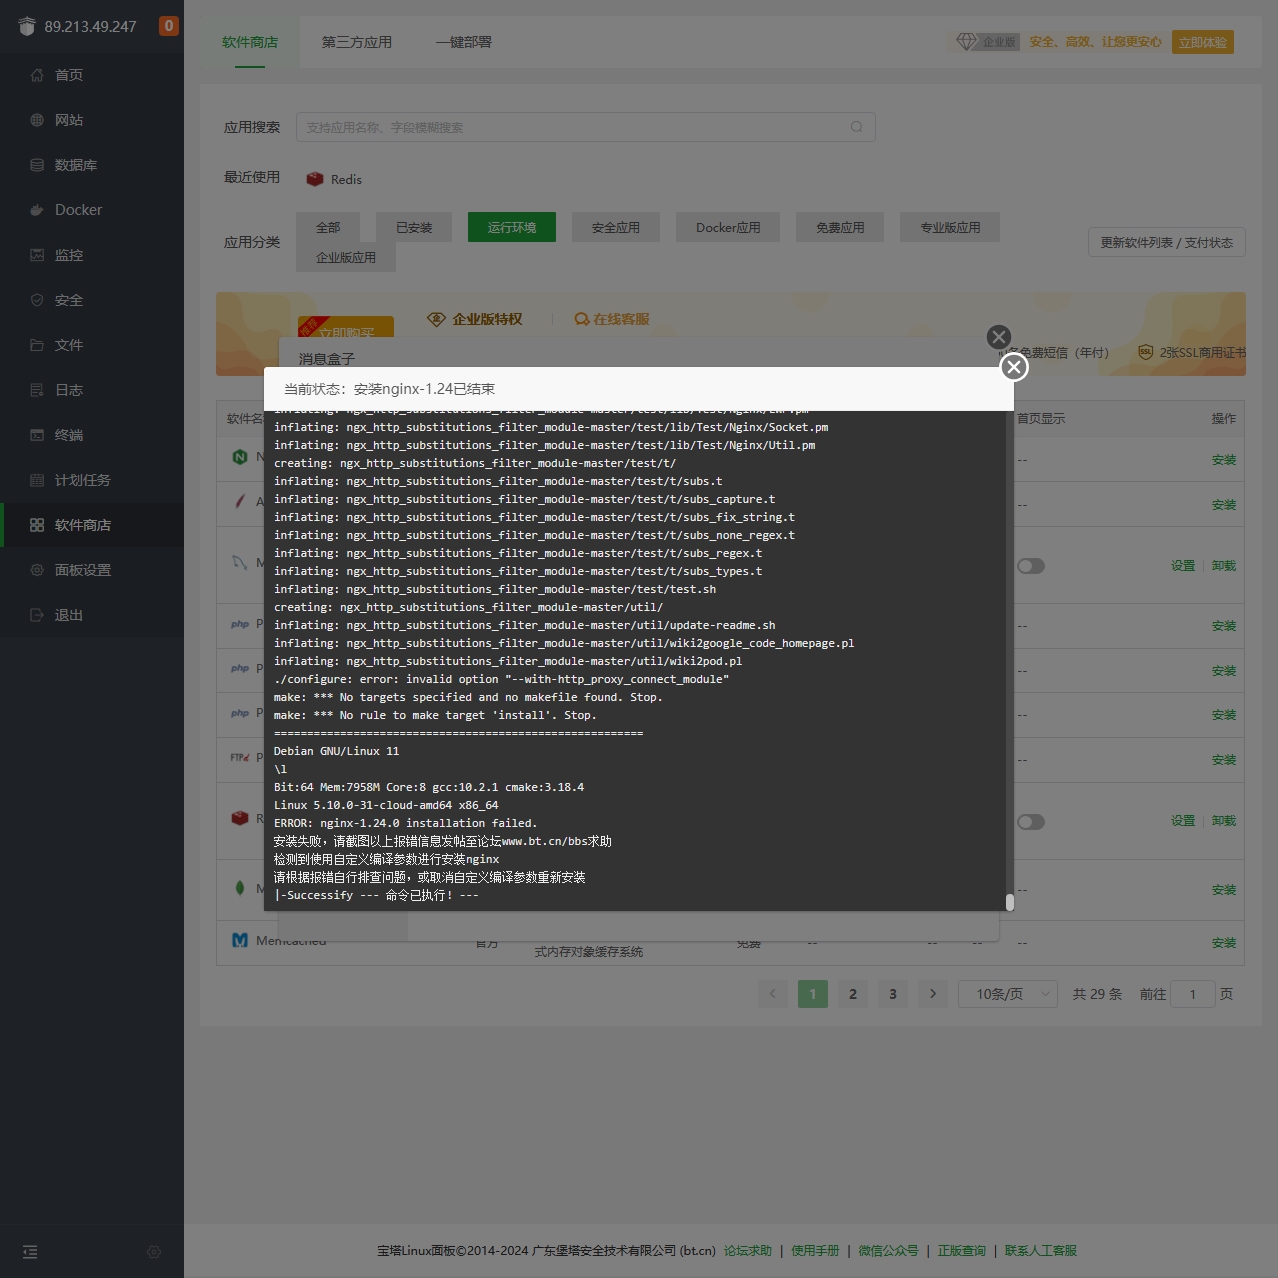
Task: Click 安装 link in the Memcached row
Action: (1224, 943)
